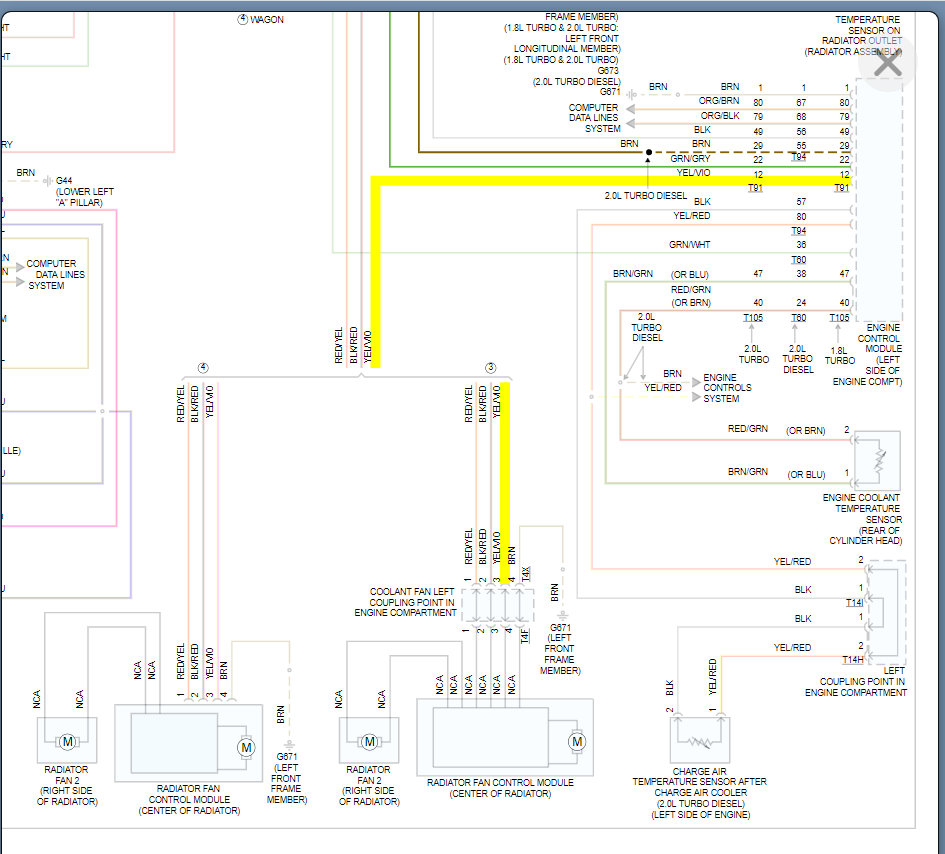The height and width of the screenshot is (854, 945).
Task: Click the COOLANT FAN LEFT COUPLING POINT label
Action: tap(406, 602)
